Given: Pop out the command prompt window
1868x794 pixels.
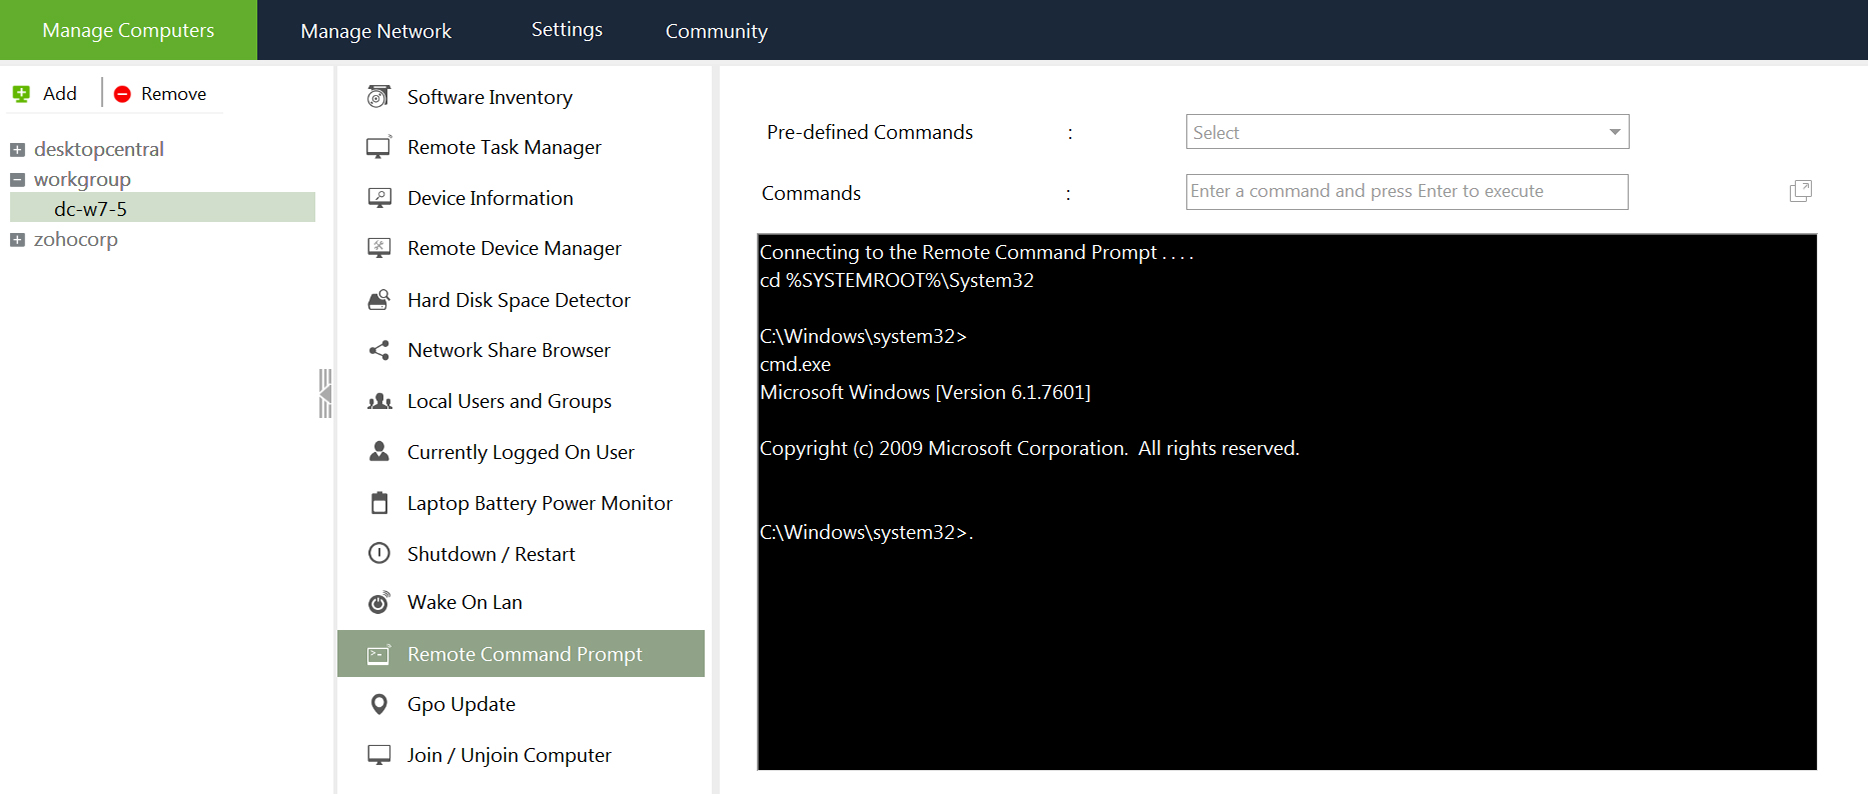Looking at the screenshot, I should pos(1800,191).
